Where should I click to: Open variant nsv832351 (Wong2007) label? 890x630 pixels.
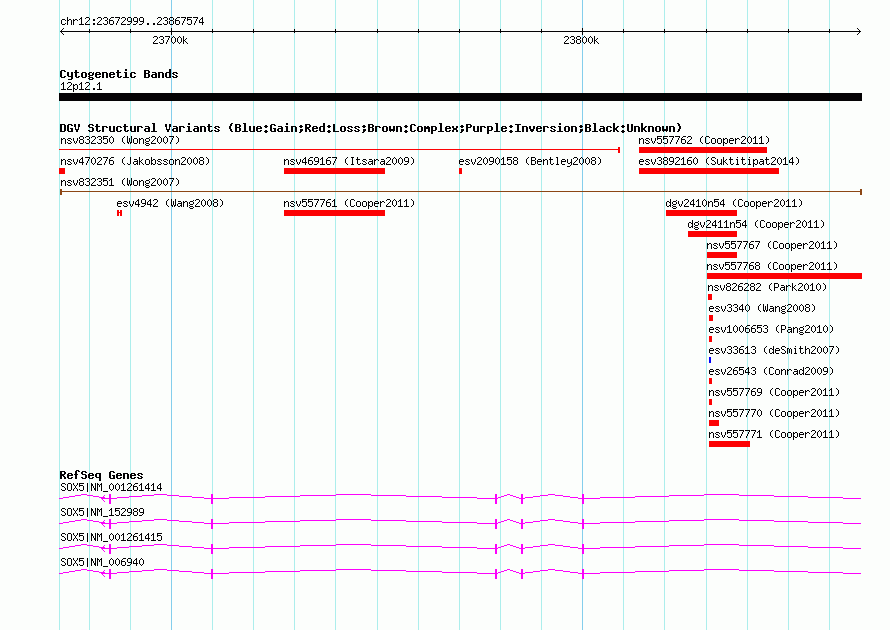tap(120, 182)
